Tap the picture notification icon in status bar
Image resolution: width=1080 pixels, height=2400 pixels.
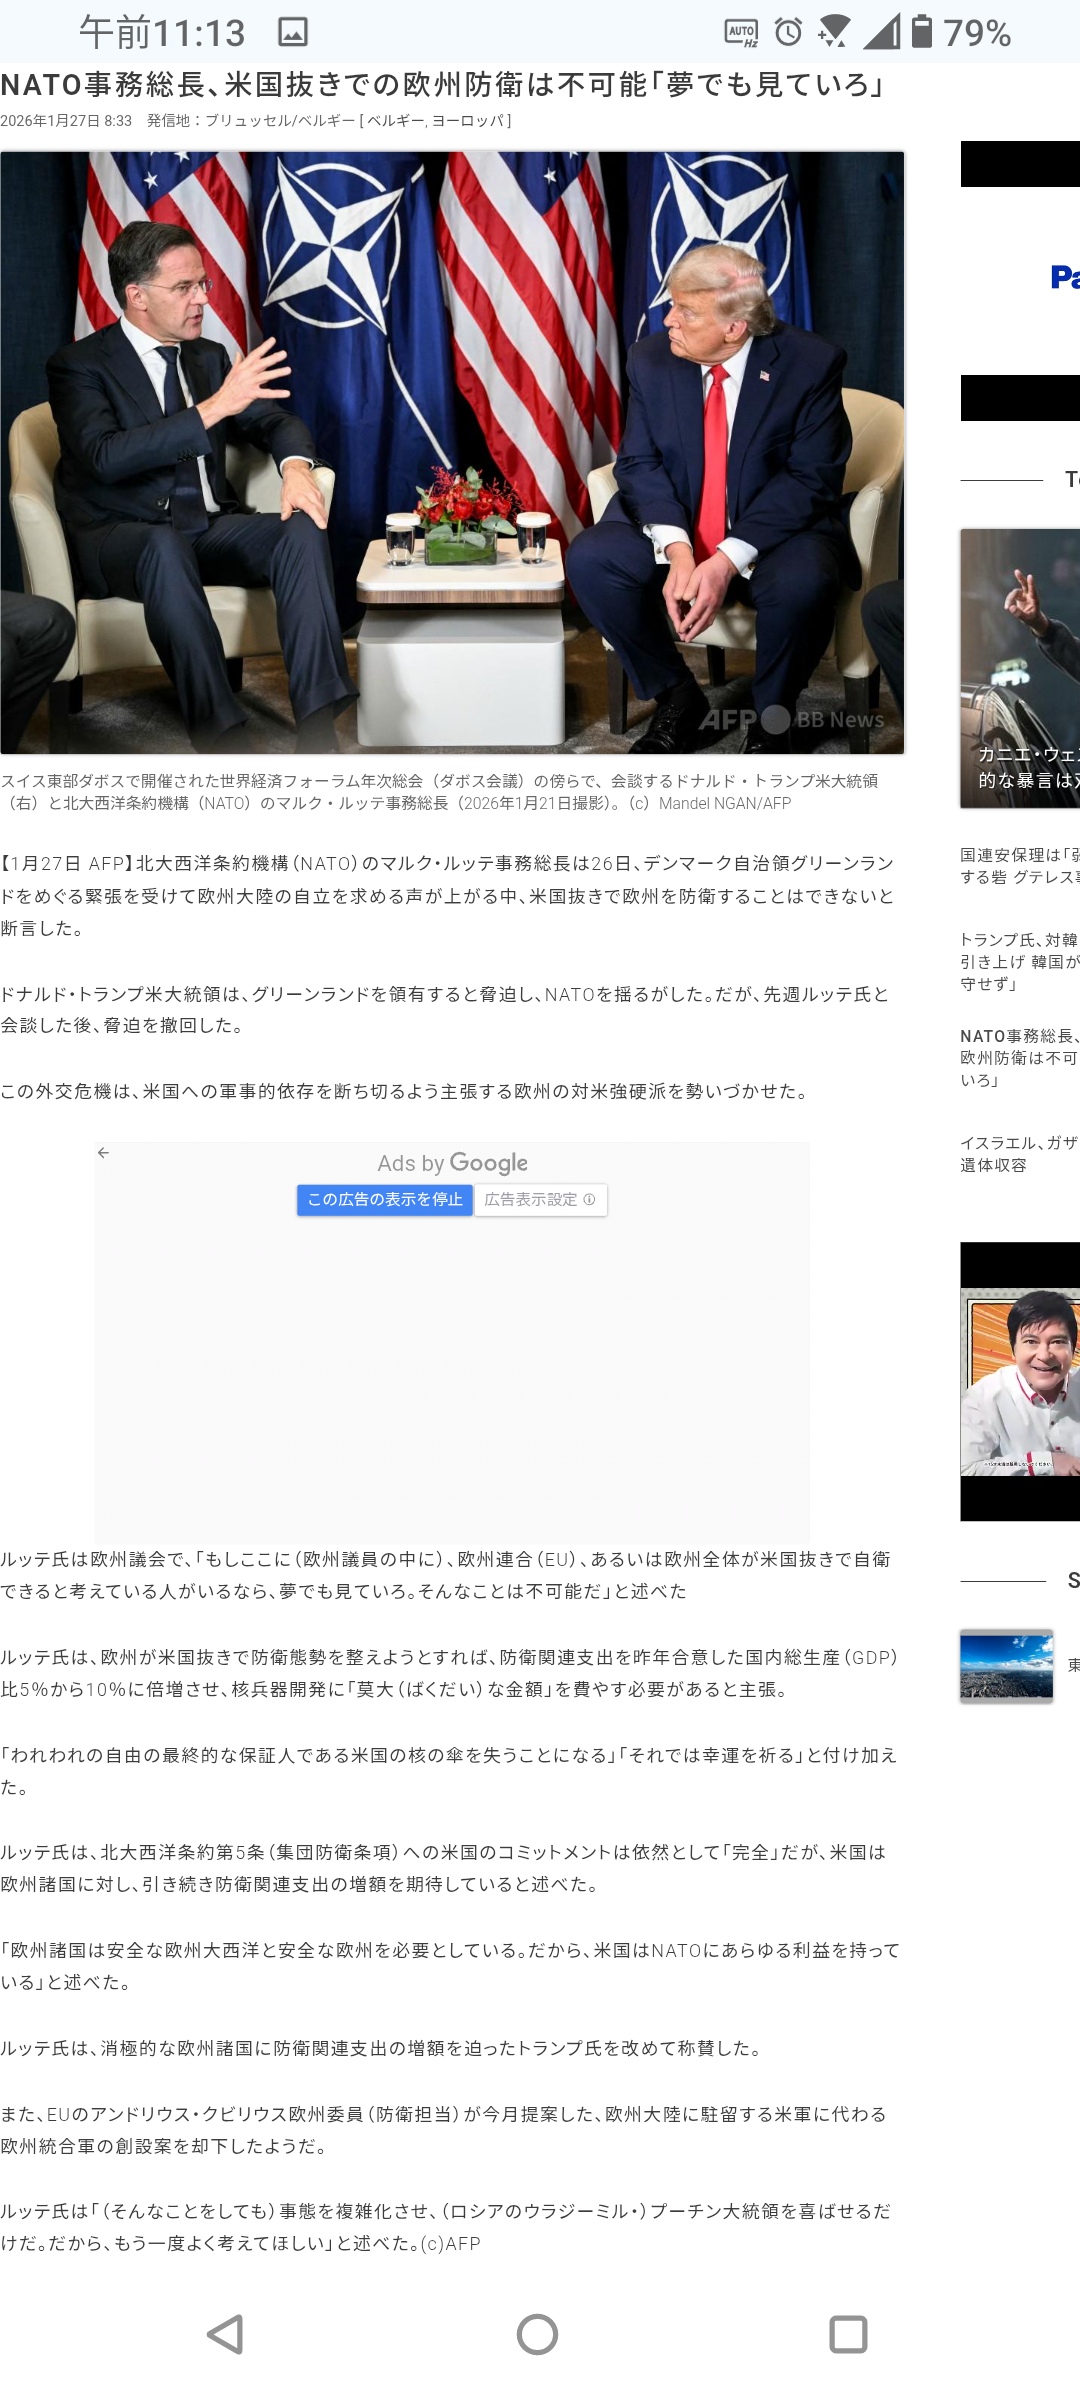292,33
